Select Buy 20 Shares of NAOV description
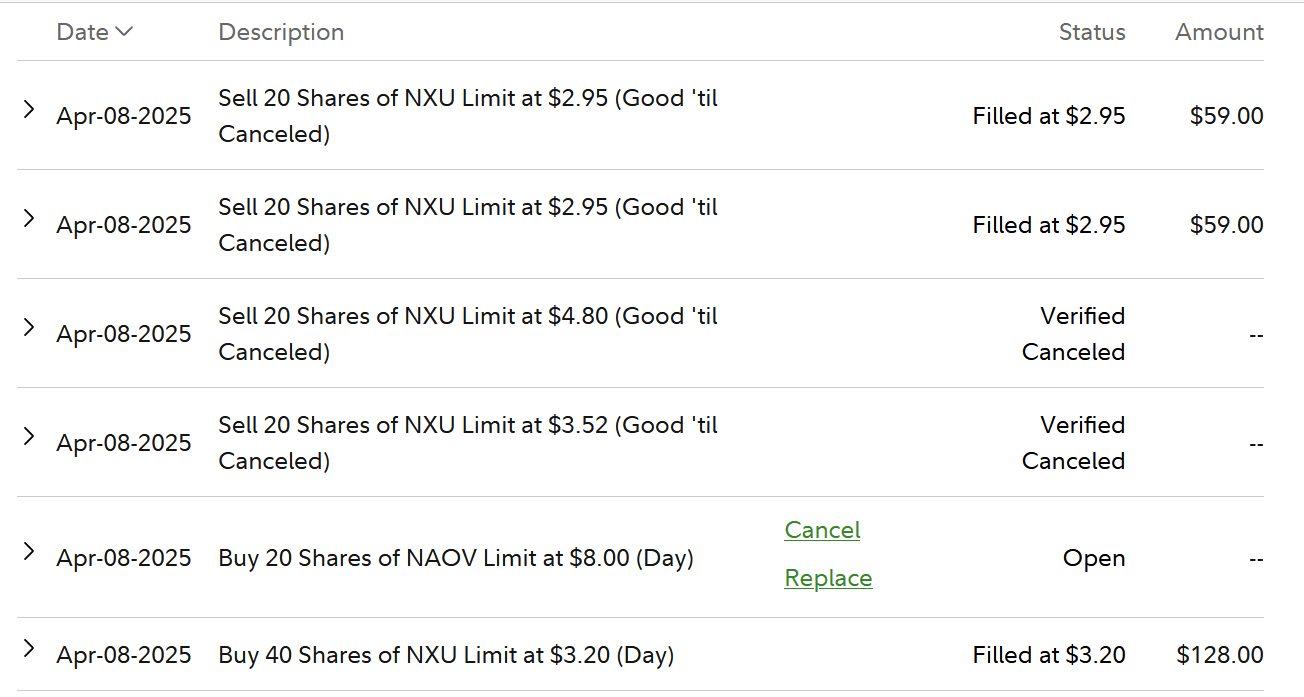 tap(456, 558)
